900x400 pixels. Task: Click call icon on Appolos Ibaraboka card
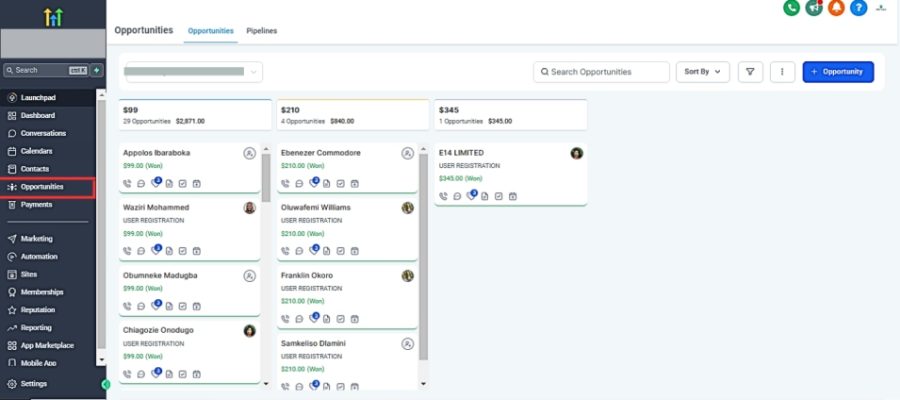coord(127,183)
